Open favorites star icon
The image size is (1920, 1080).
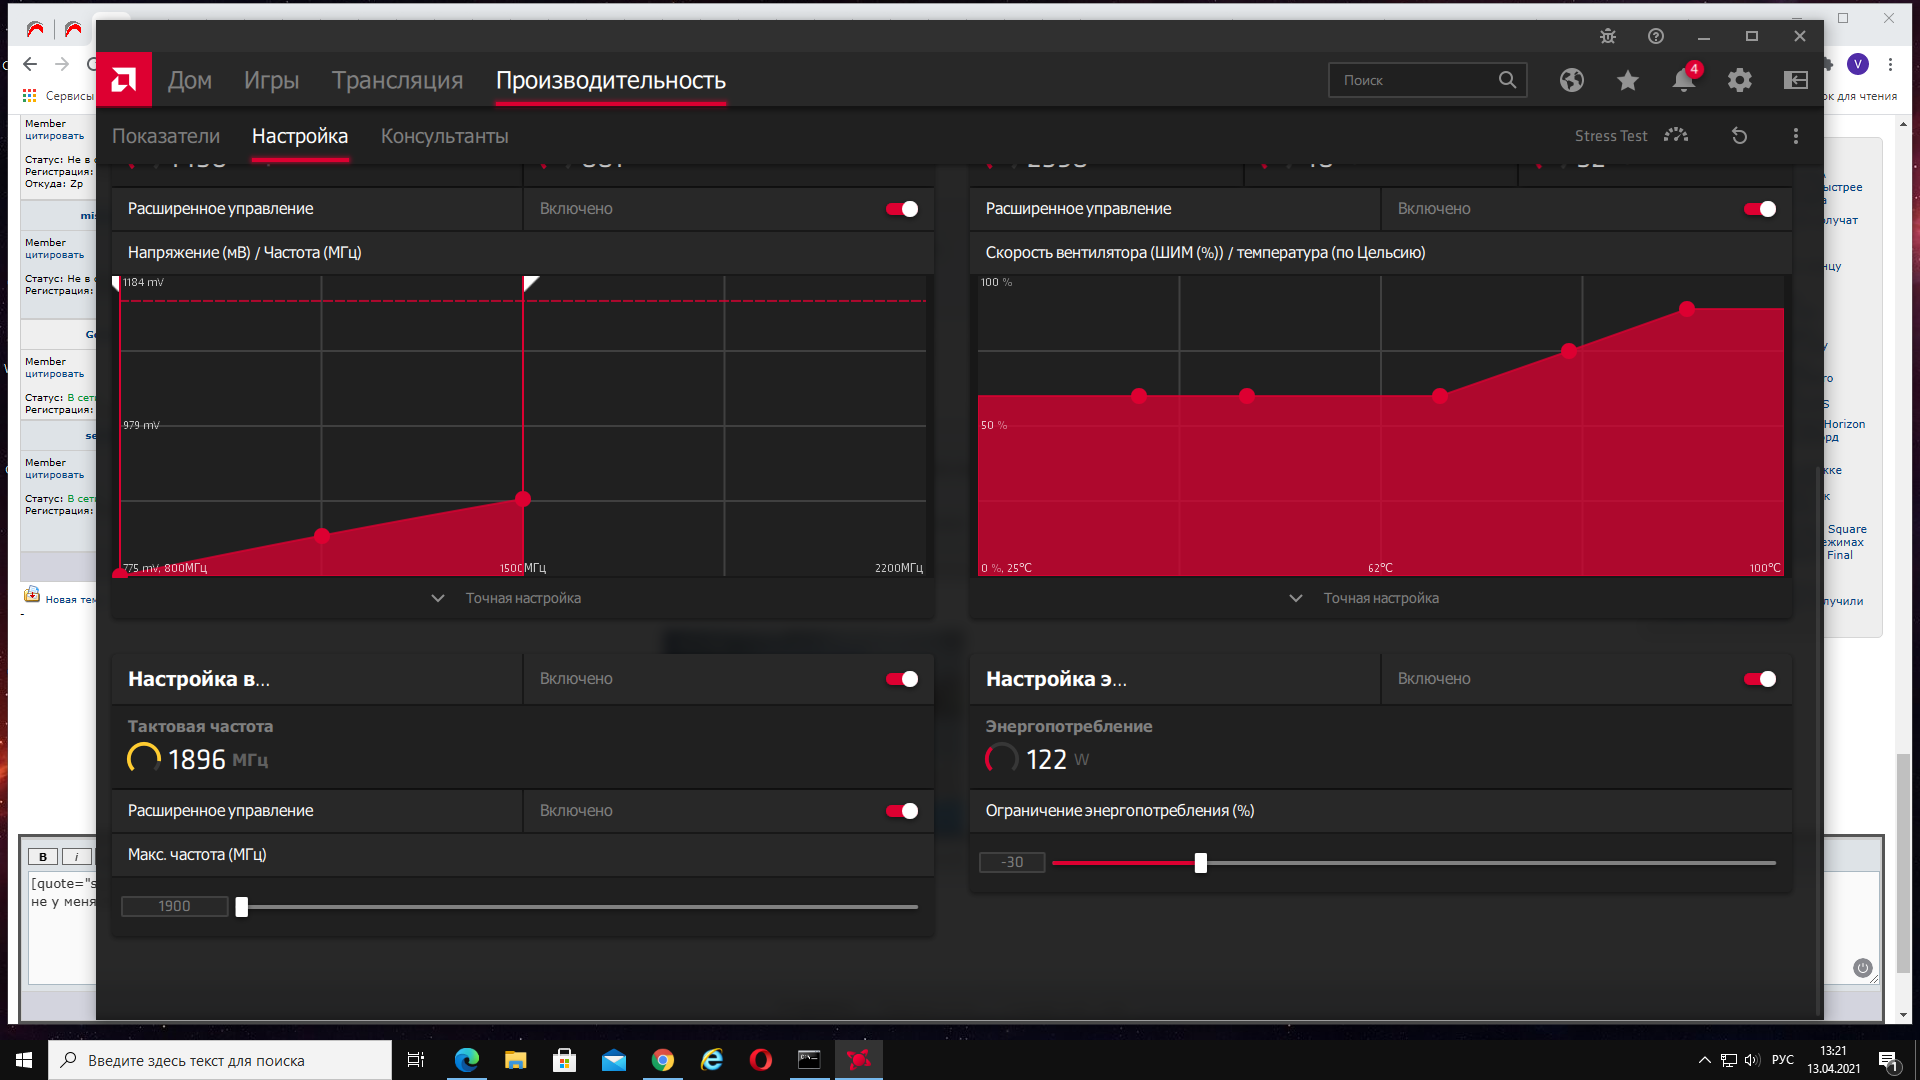click(x=1627, y=80)
